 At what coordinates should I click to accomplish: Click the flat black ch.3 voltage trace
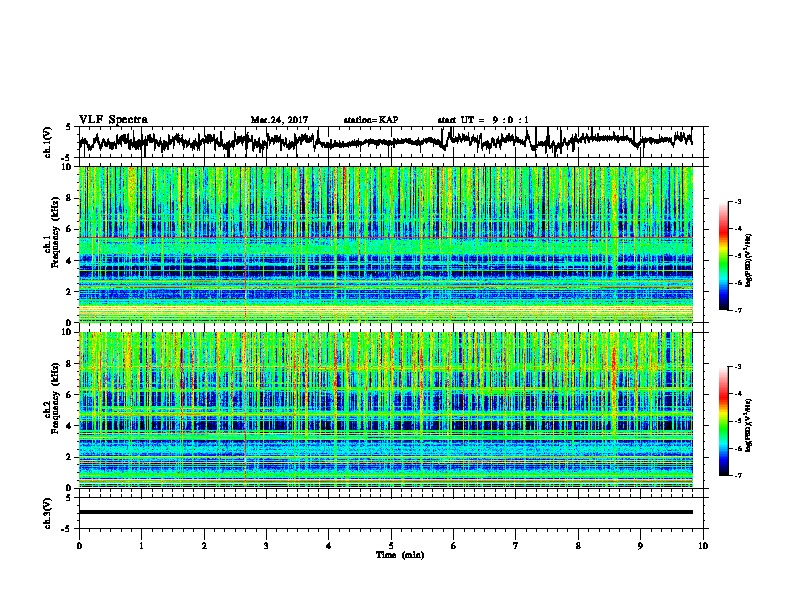(386, 512)
